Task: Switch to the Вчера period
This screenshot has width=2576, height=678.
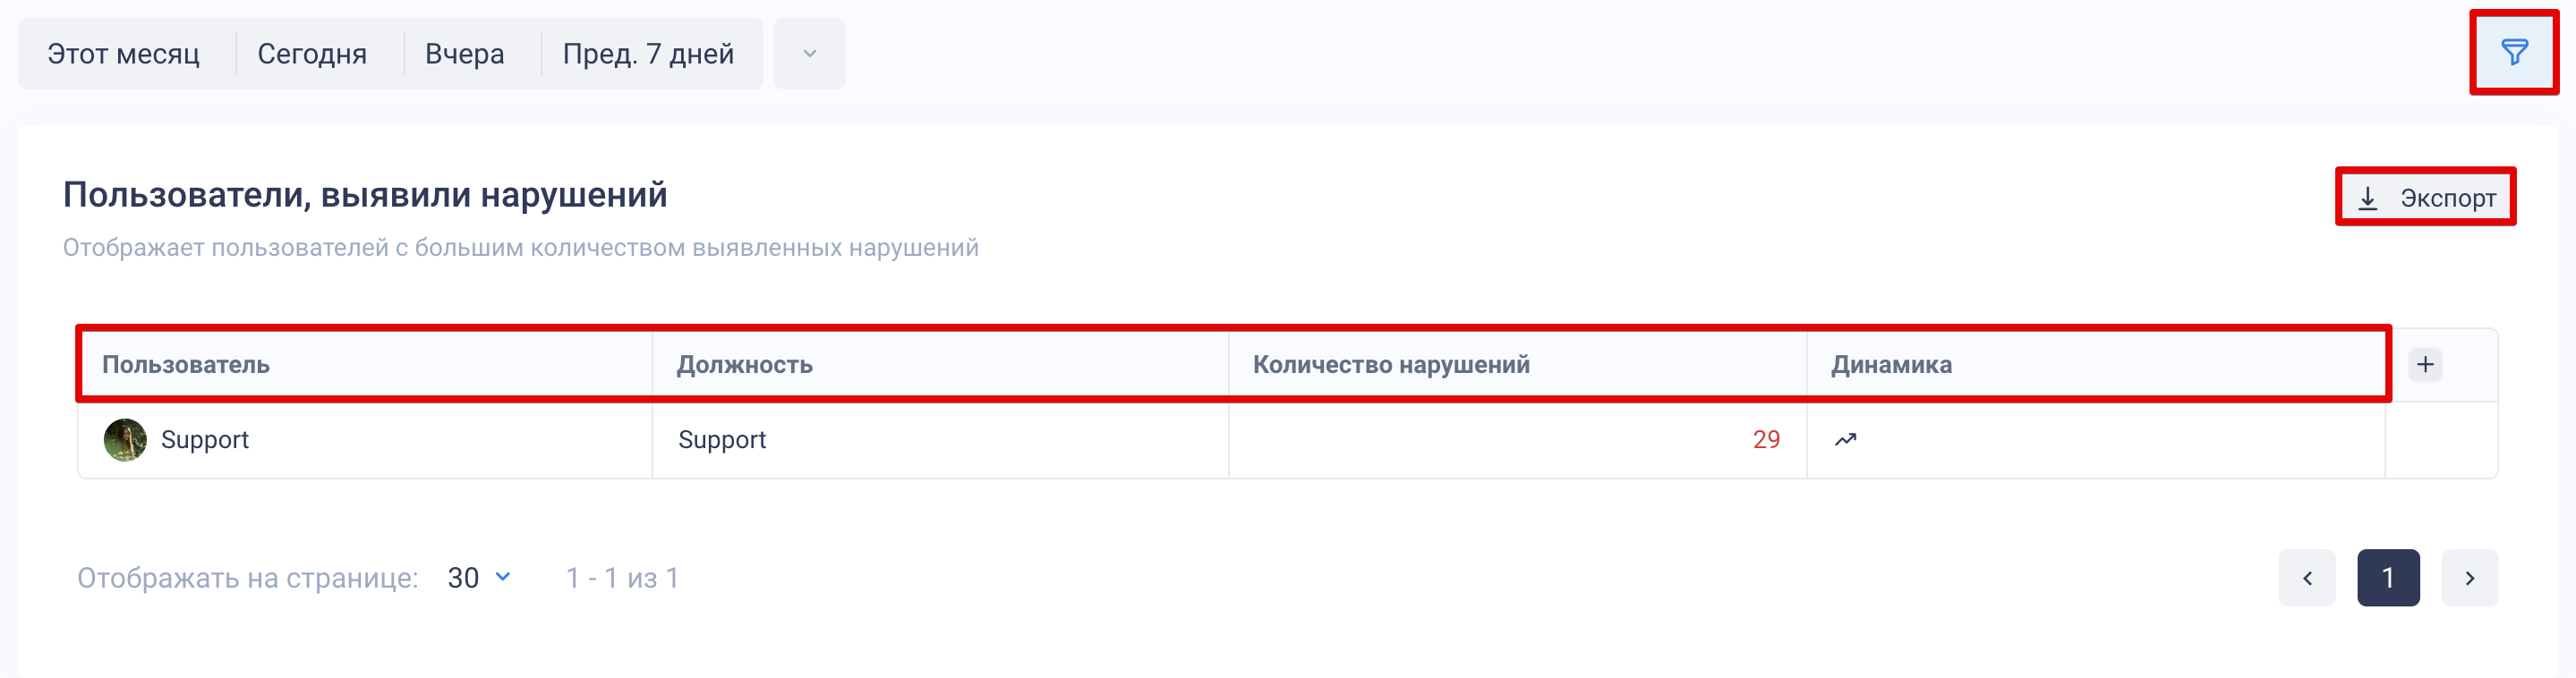Action: point(465,53)
